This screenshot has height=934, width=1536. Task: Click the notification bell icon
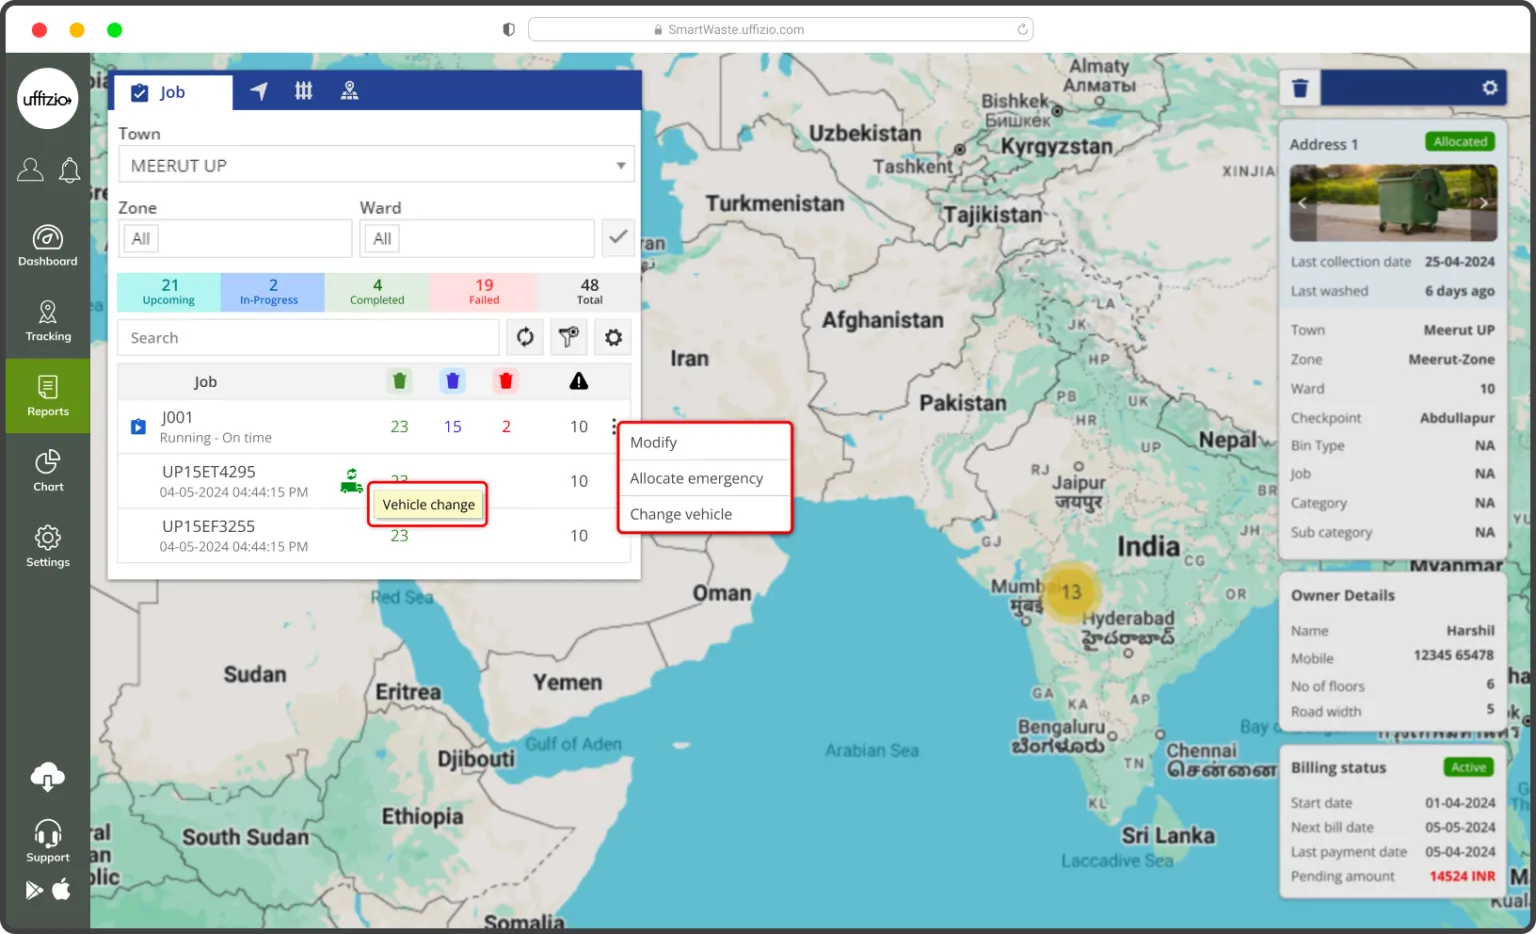69,171
